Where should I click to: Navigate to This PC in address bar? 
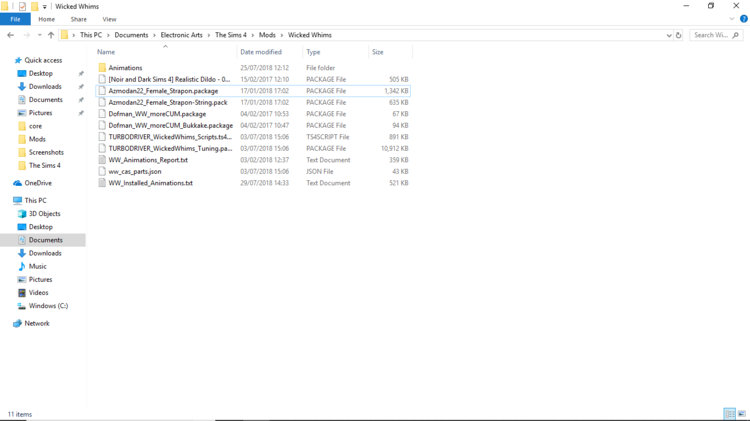tap(91, 35)
